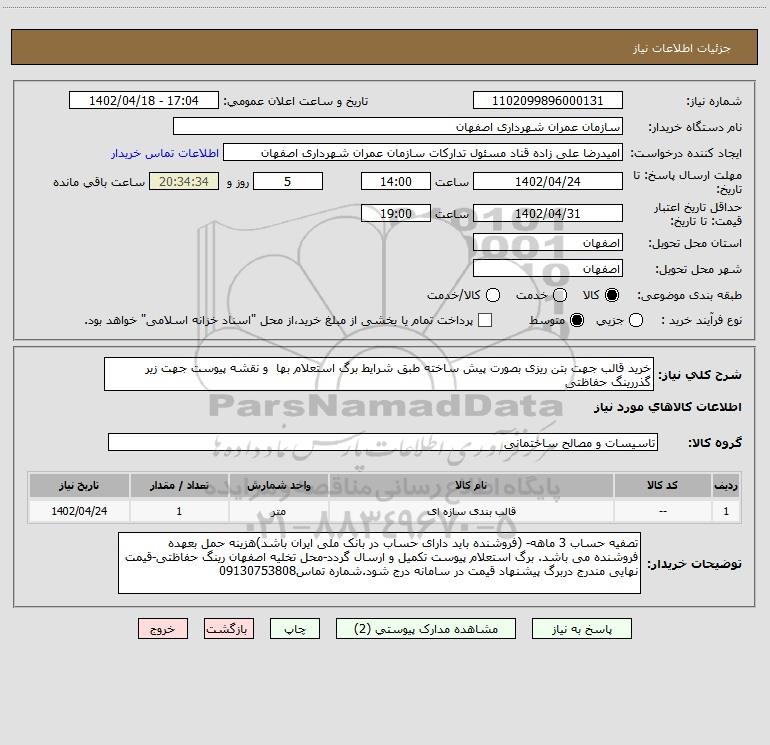Click the استان محل تحویل: label
The width and height of the screenshot is (770, 745).
[x=695, y=243]
